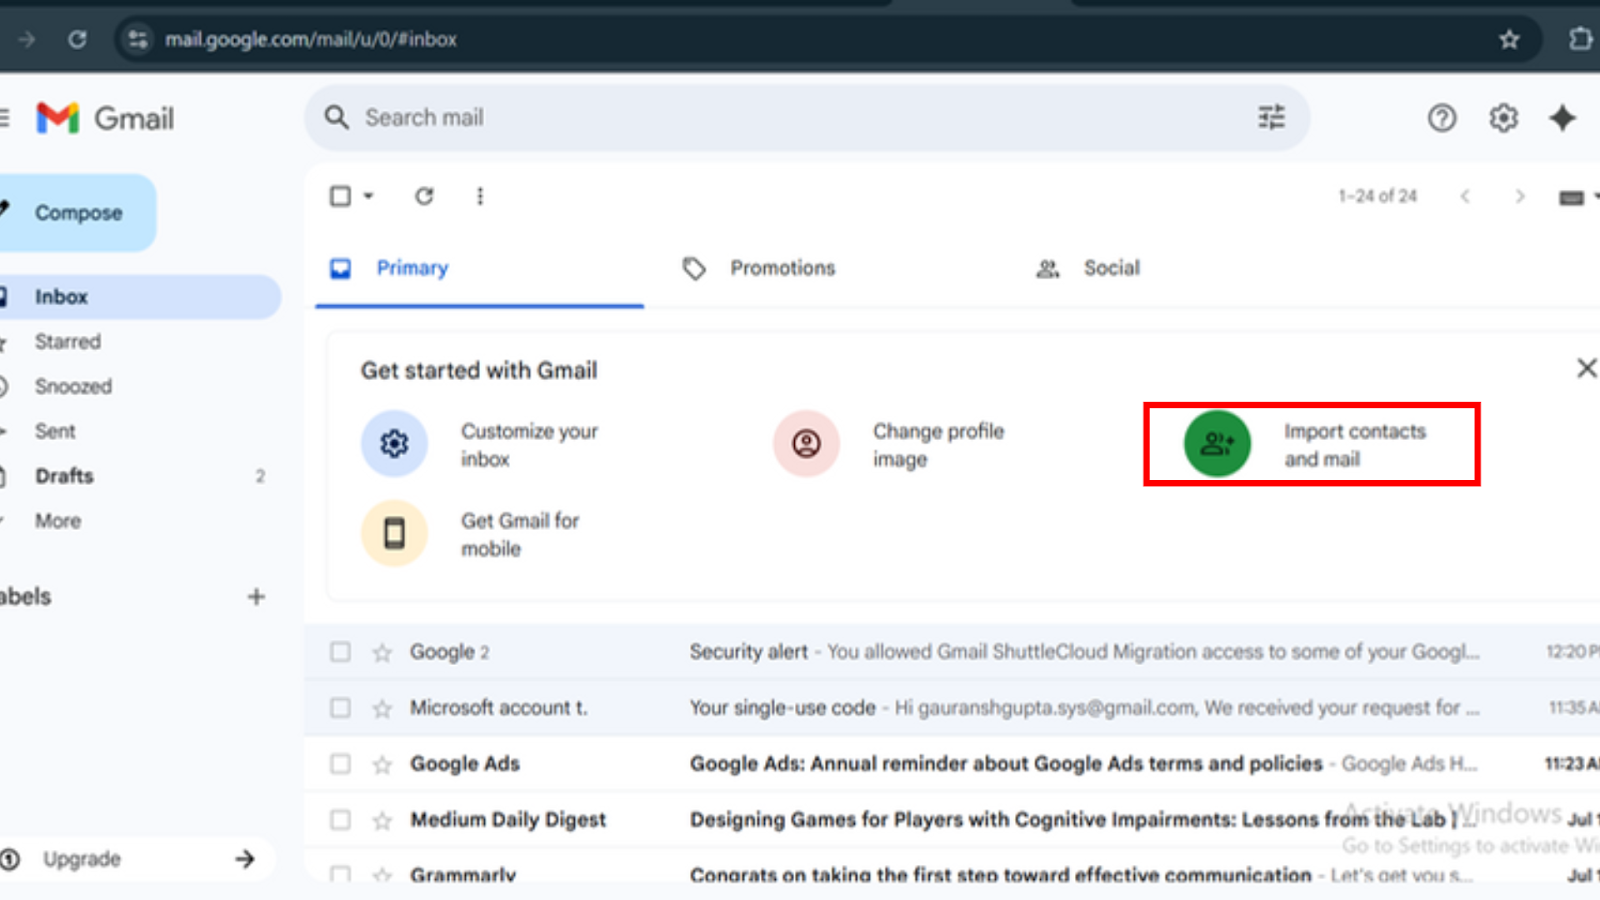Compose a new email
The width and height of the screenshot is (1600, 900).
pyautogui.click(x=77, y=213)
